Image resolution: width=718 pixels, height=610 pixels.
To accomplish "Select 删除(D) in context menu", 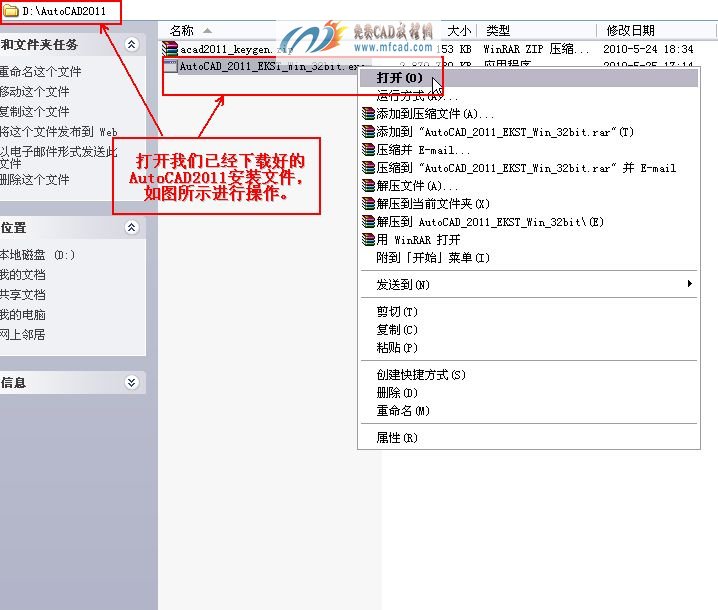I will 529,392.
